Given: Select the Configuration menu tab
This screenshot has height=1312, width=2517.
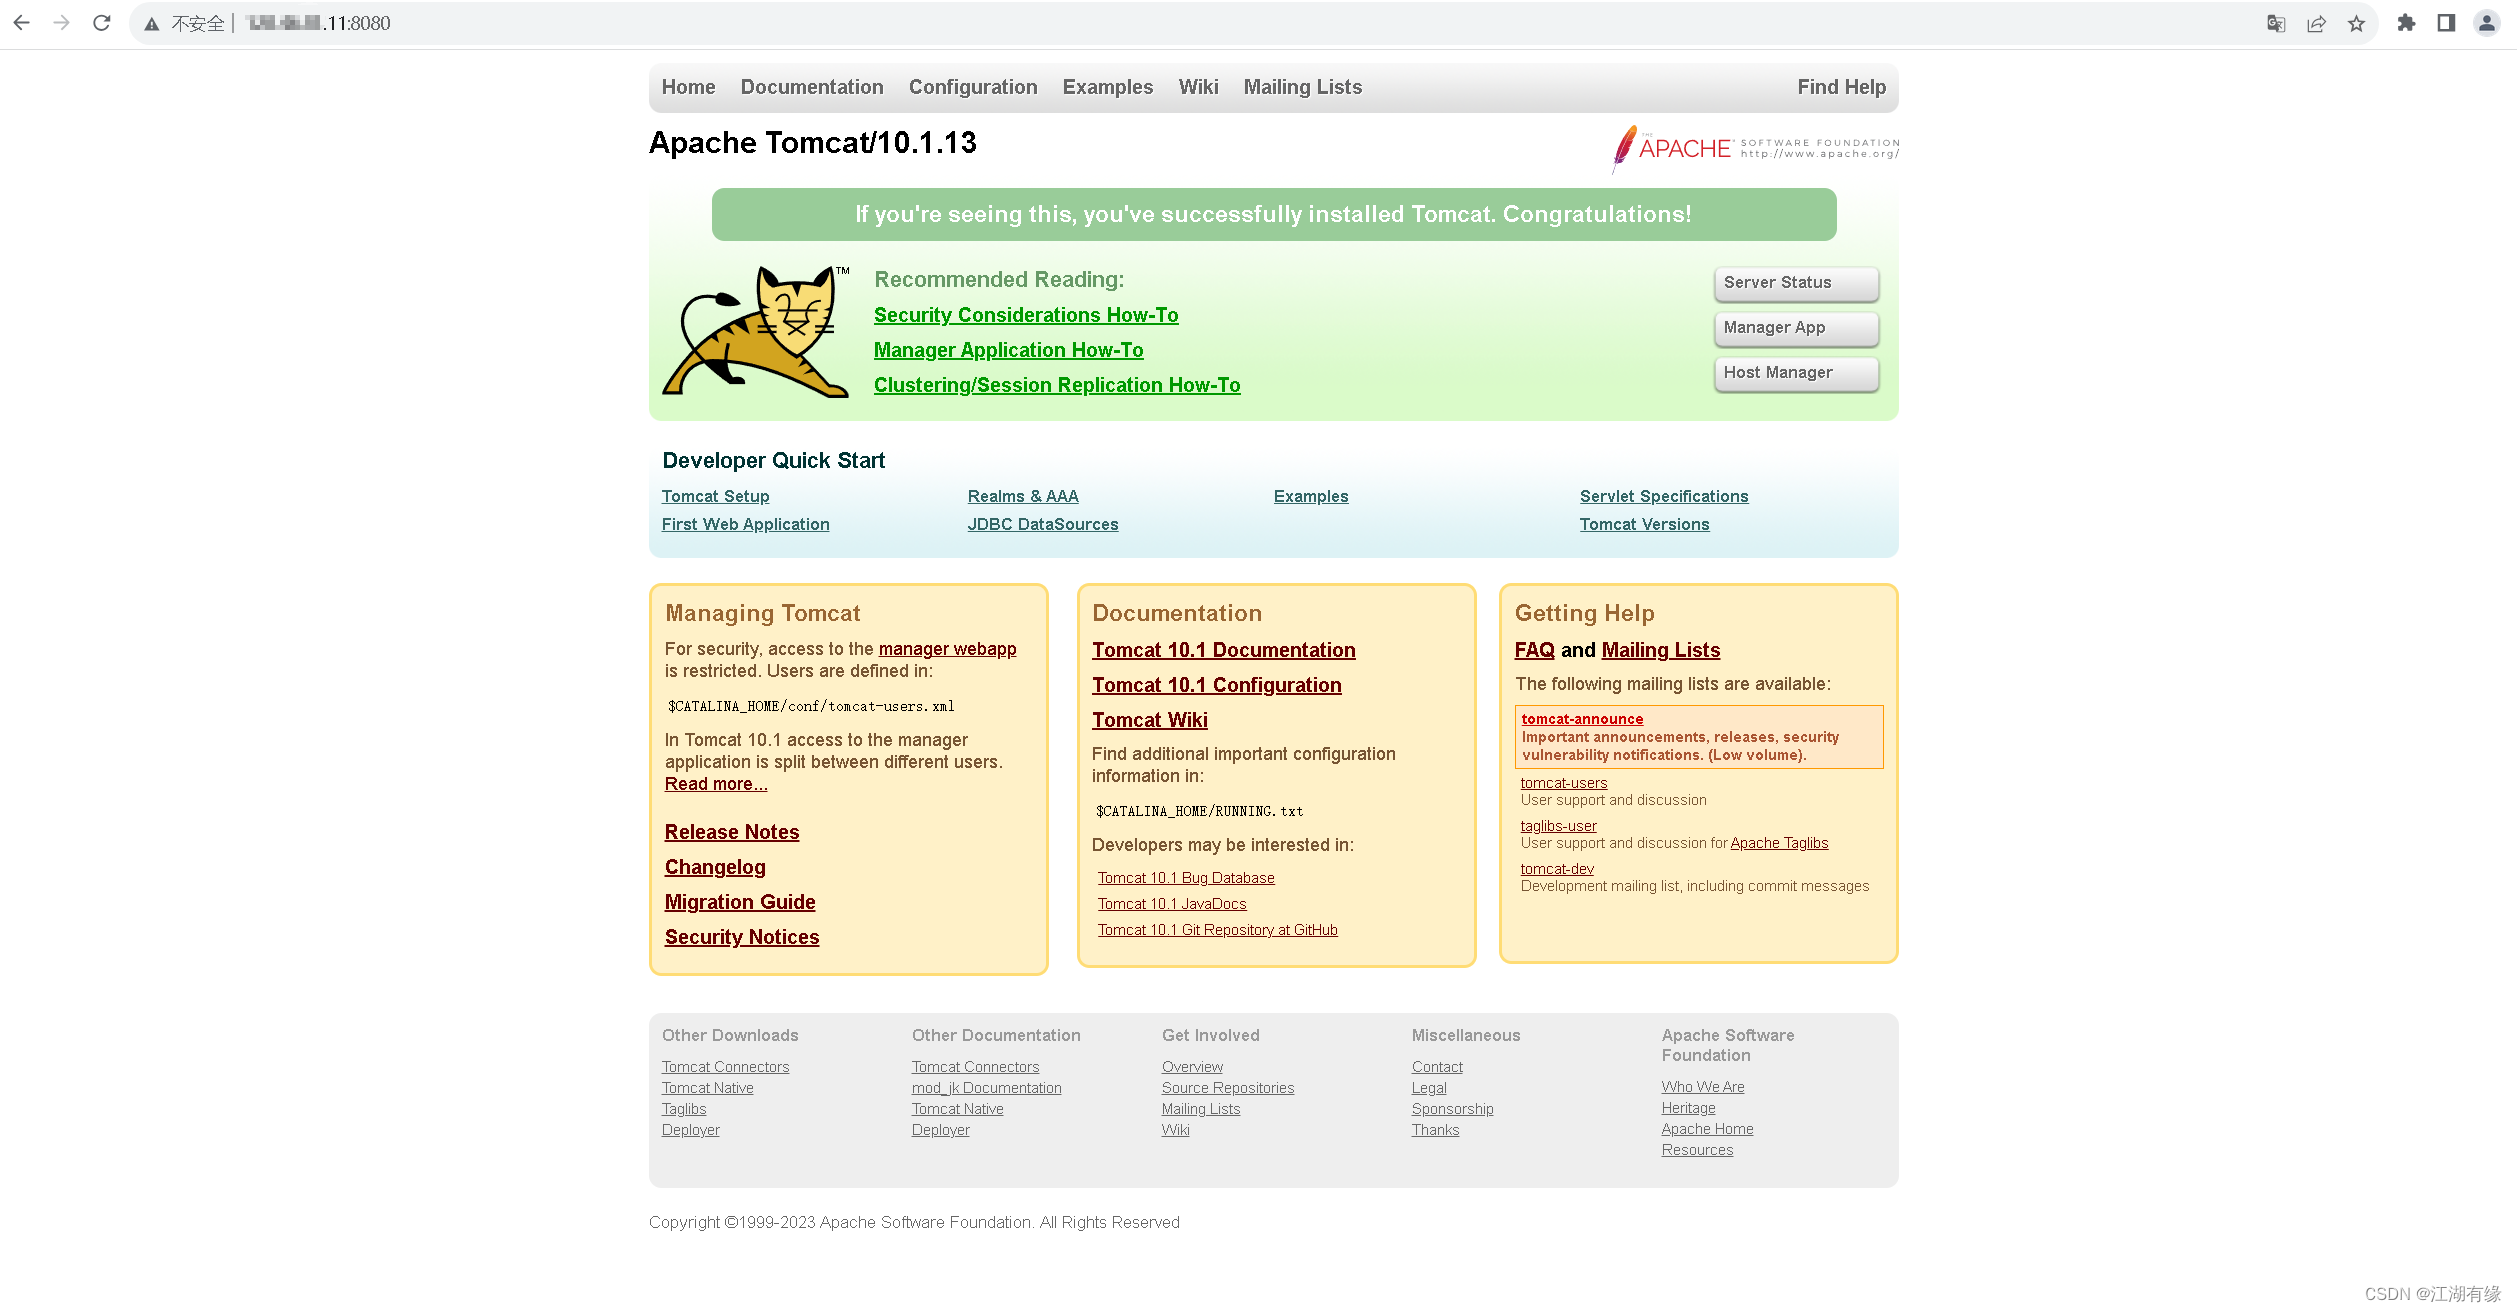Looking at the screenshot, I should [972, 87].
